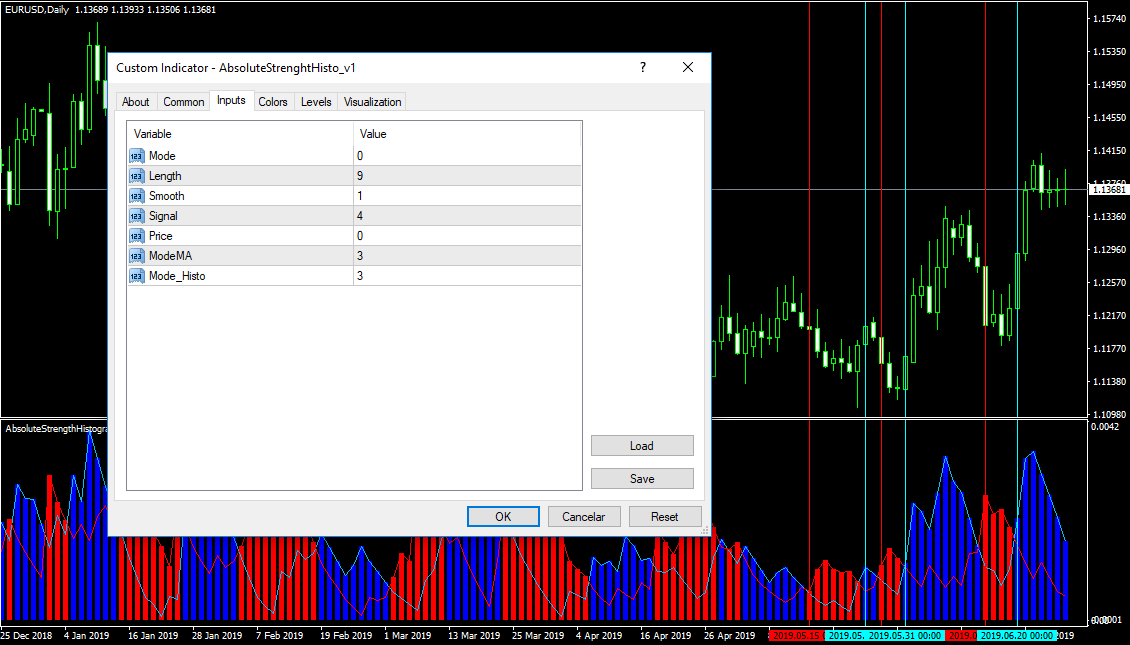Open the Colors tab

(x=273, y=102)
